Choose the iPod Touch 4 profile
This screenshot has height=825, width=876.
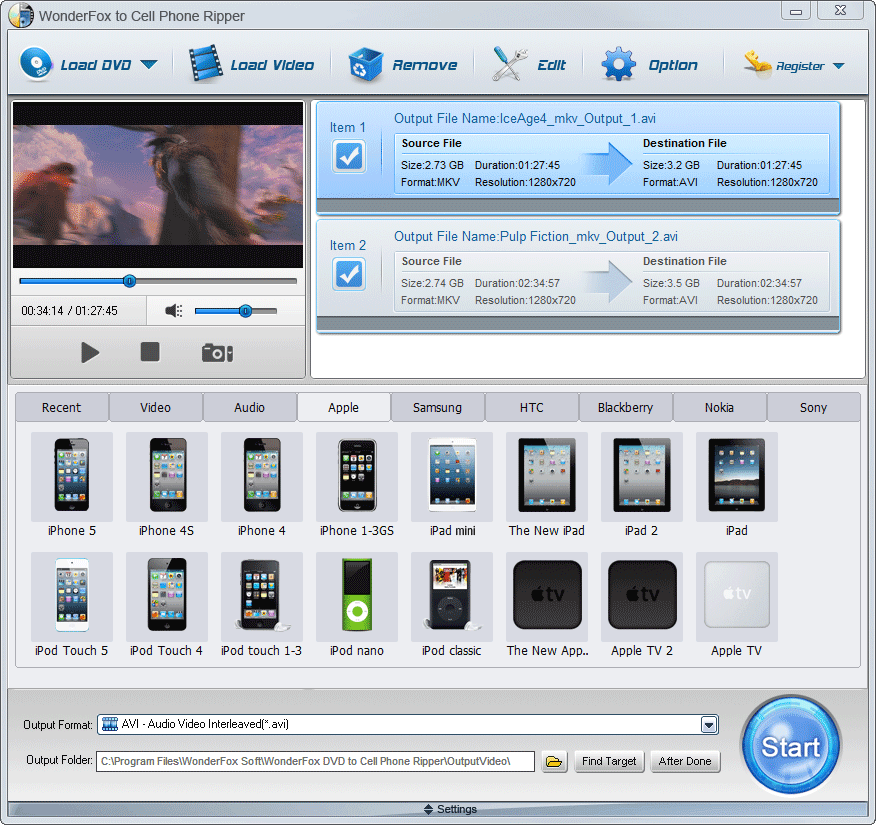coord(166,605)
